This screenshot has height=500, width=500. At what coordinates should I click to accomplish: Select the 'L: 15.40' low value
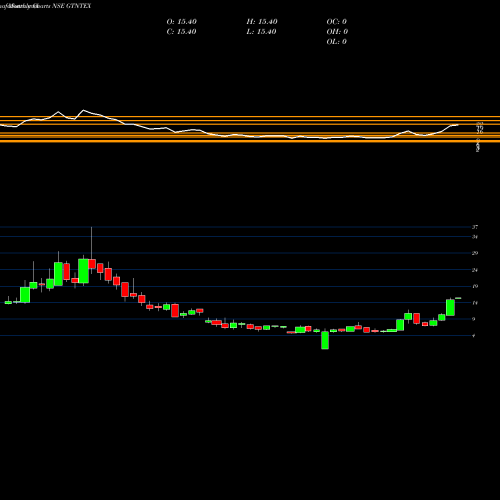(262, 32)
